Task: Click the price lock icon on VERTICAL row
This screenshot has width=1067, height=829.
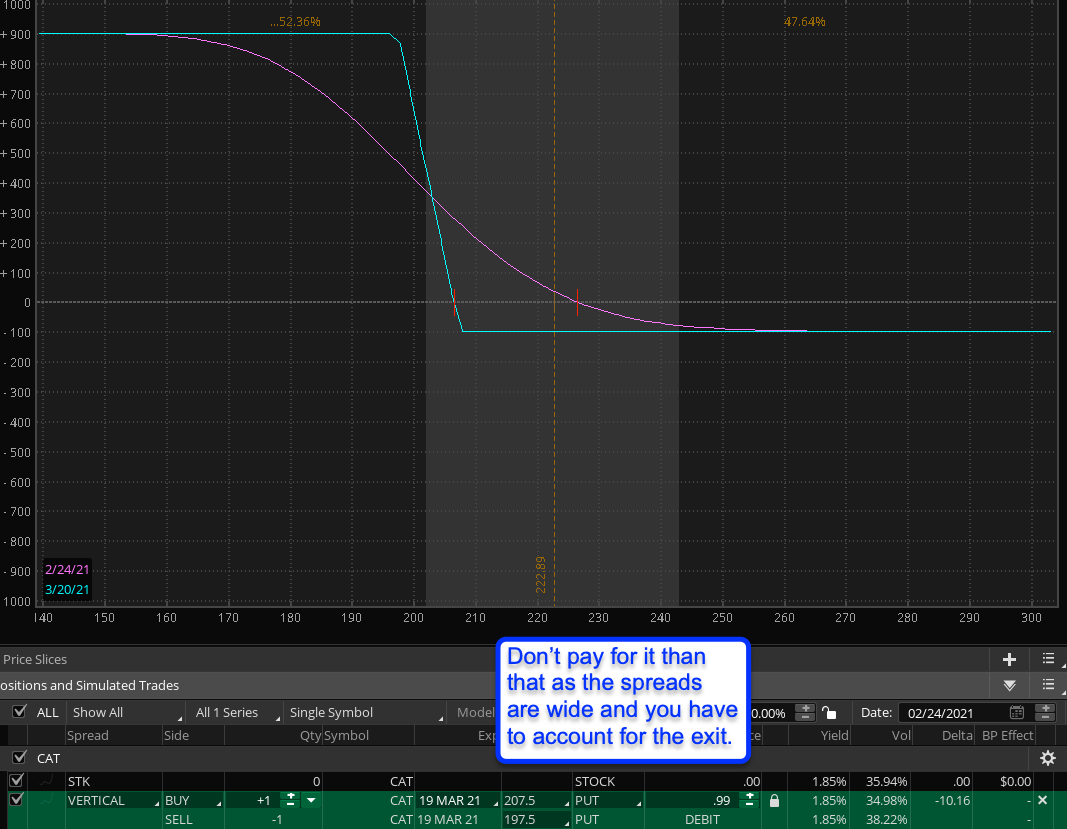Action: point(774,801)
